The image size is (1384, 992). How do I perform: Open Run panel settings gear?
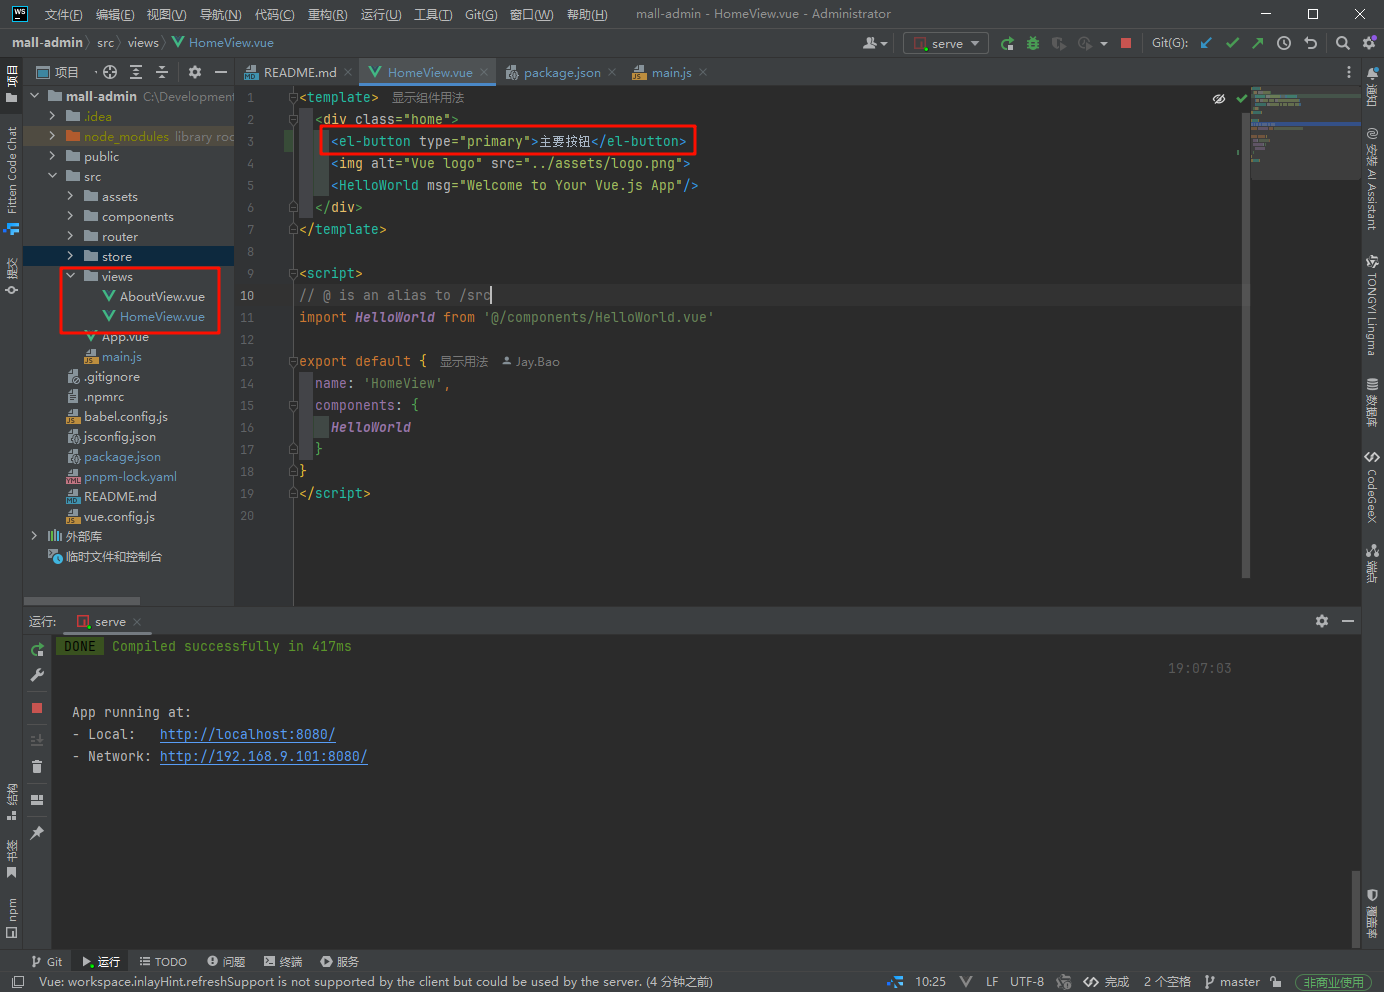tap(1322, 621)
